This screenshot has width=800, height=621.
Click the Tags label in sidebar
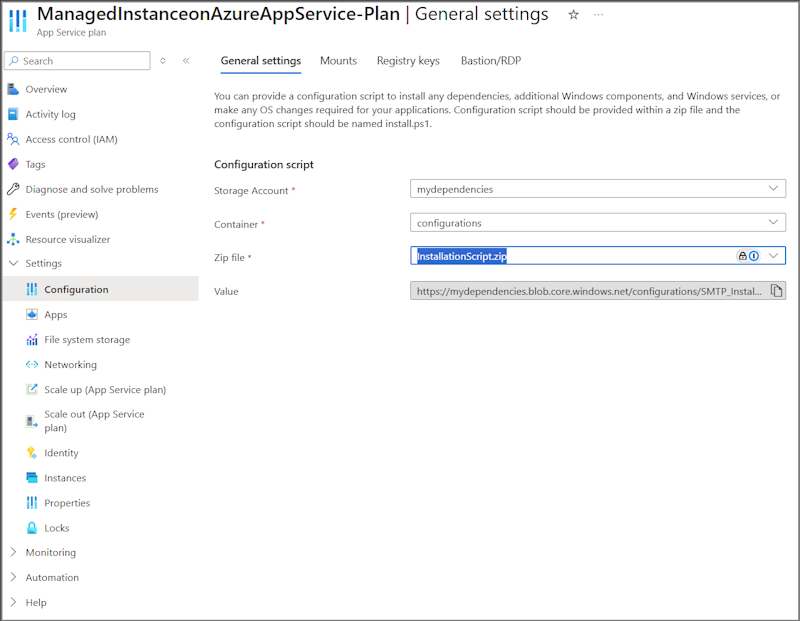35,164
